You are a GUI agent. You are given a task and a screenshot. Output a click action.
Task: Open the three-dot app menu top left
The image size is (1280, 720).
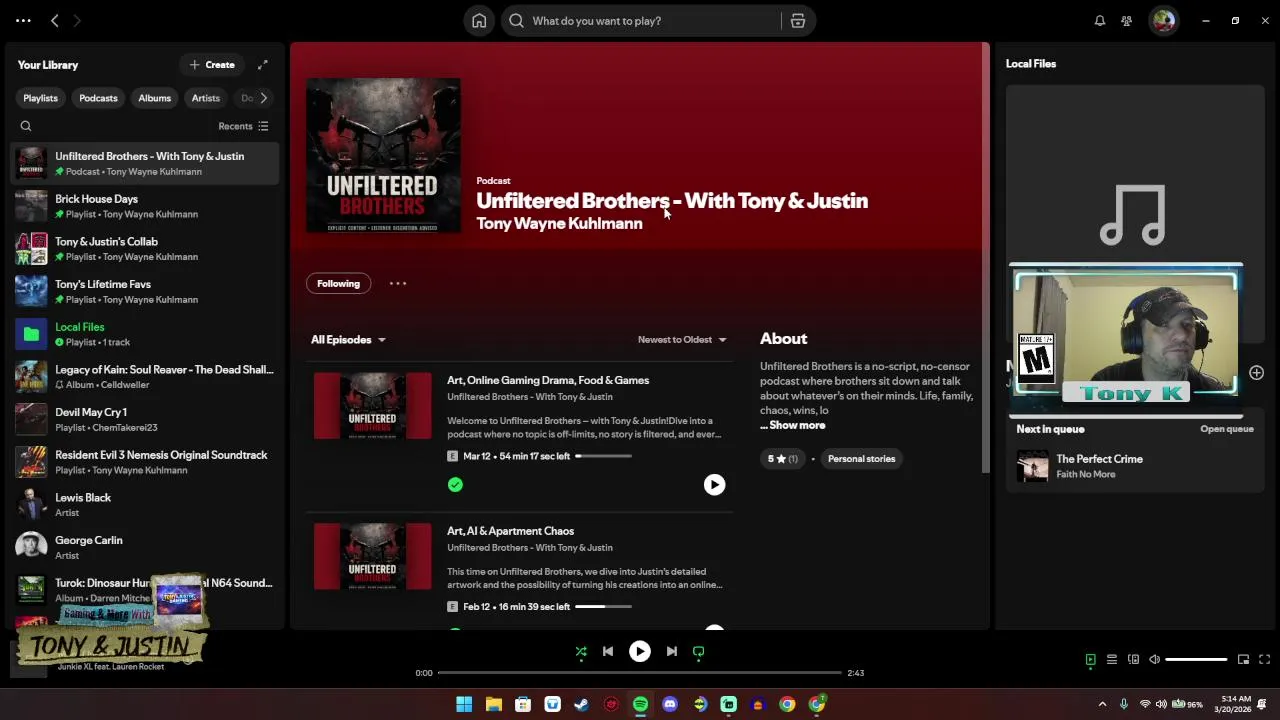(x=23, y=20)
